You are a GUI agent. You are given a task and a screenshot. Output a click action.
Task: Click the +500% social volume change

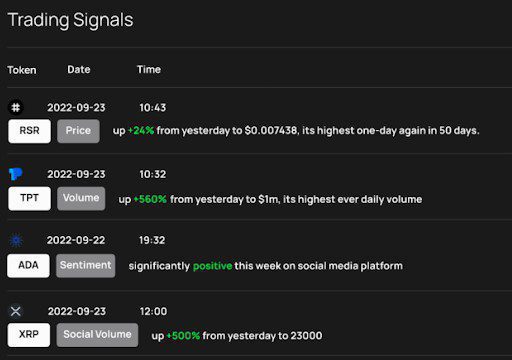pos(183,336)
